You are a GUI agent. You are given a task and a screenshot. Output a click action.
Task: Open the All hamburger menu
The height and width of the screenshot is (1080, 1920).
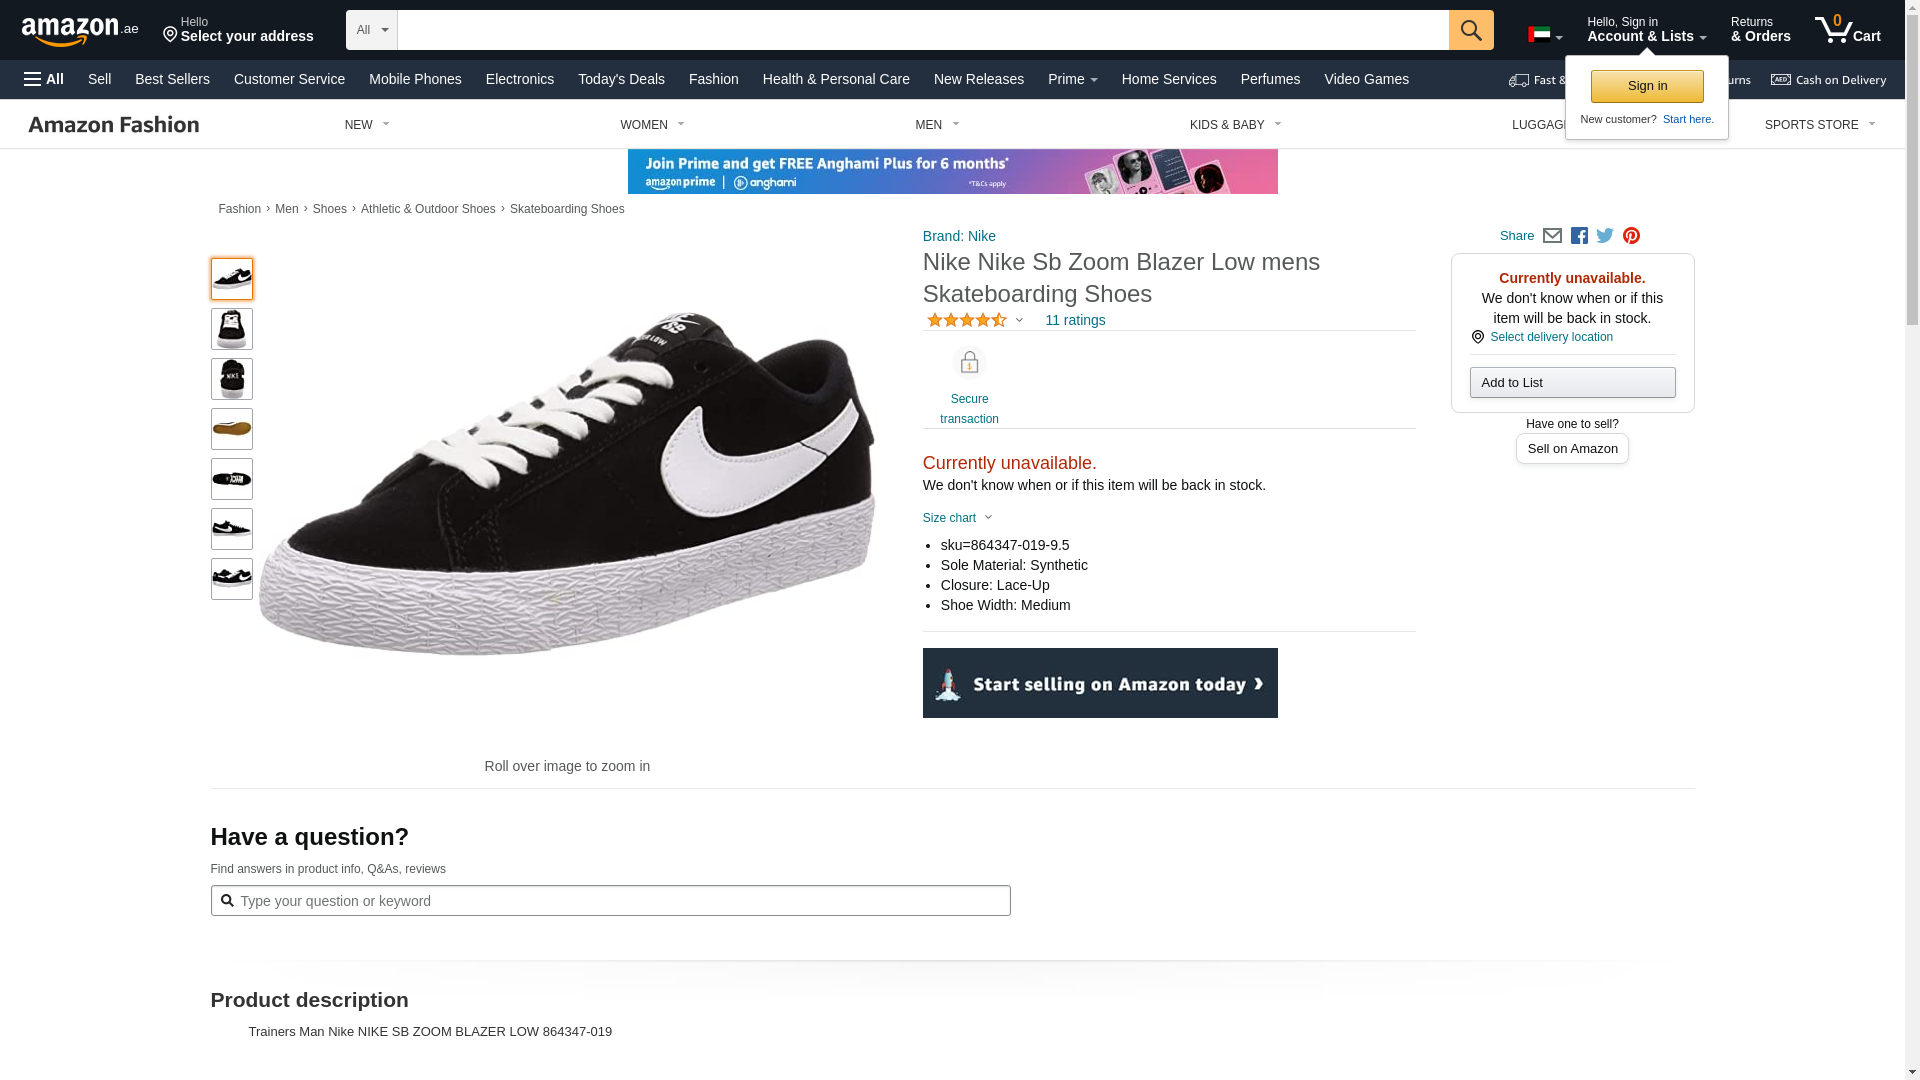click(x=44, y=79)
